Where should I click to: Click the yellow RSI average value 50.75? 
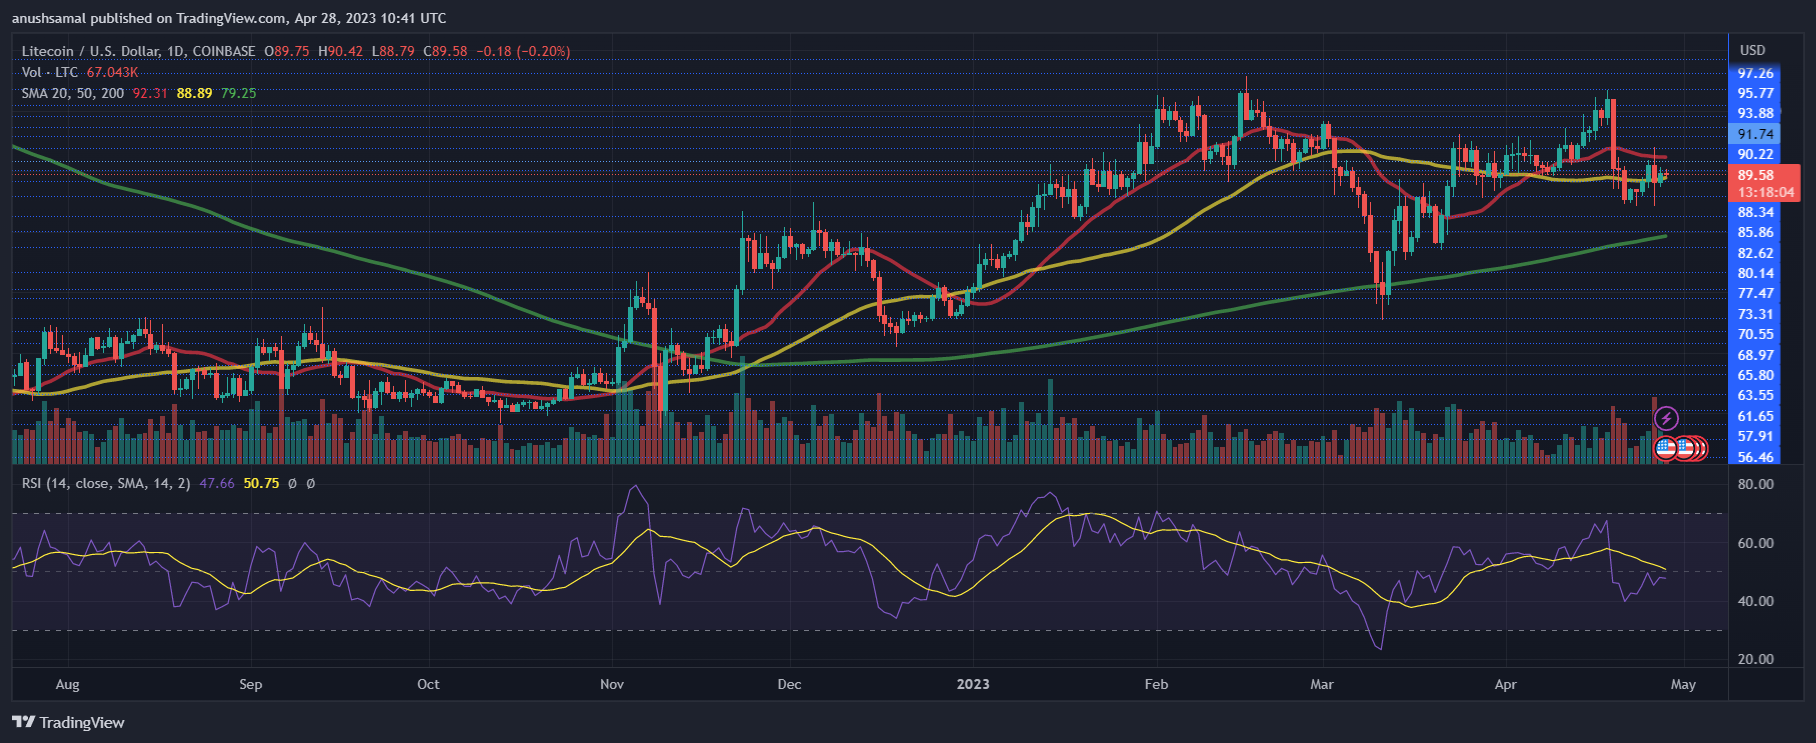(261, 483)
